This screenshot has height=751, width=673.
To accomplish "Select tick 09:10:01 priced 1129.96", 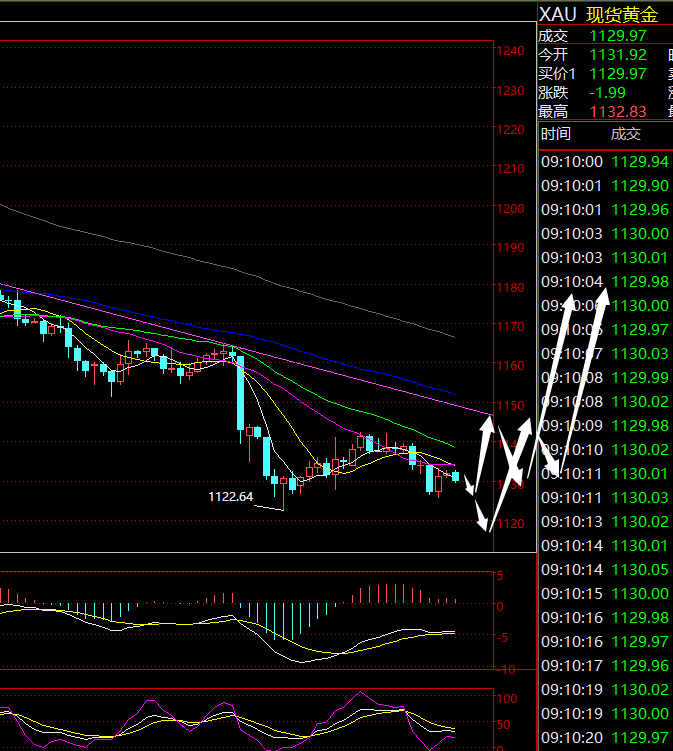I will pyautogui.click(x=605, y=210).
